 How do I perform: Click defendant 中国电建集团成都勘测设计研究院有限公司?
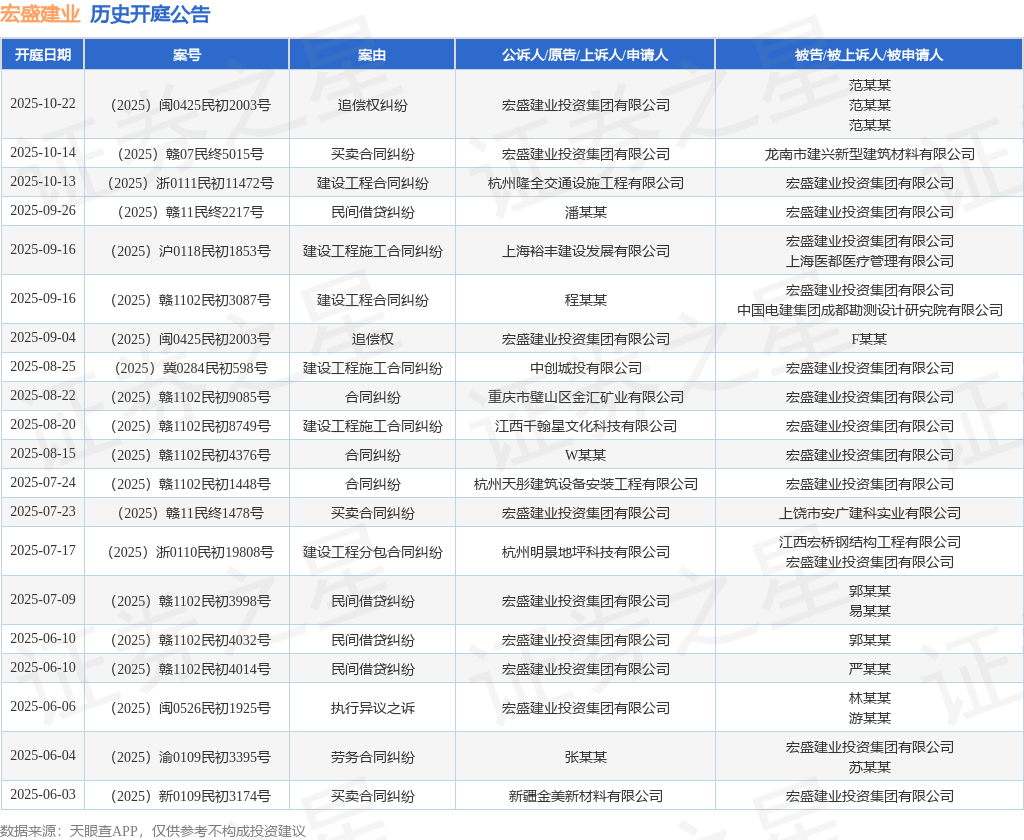tap(869, 310)
